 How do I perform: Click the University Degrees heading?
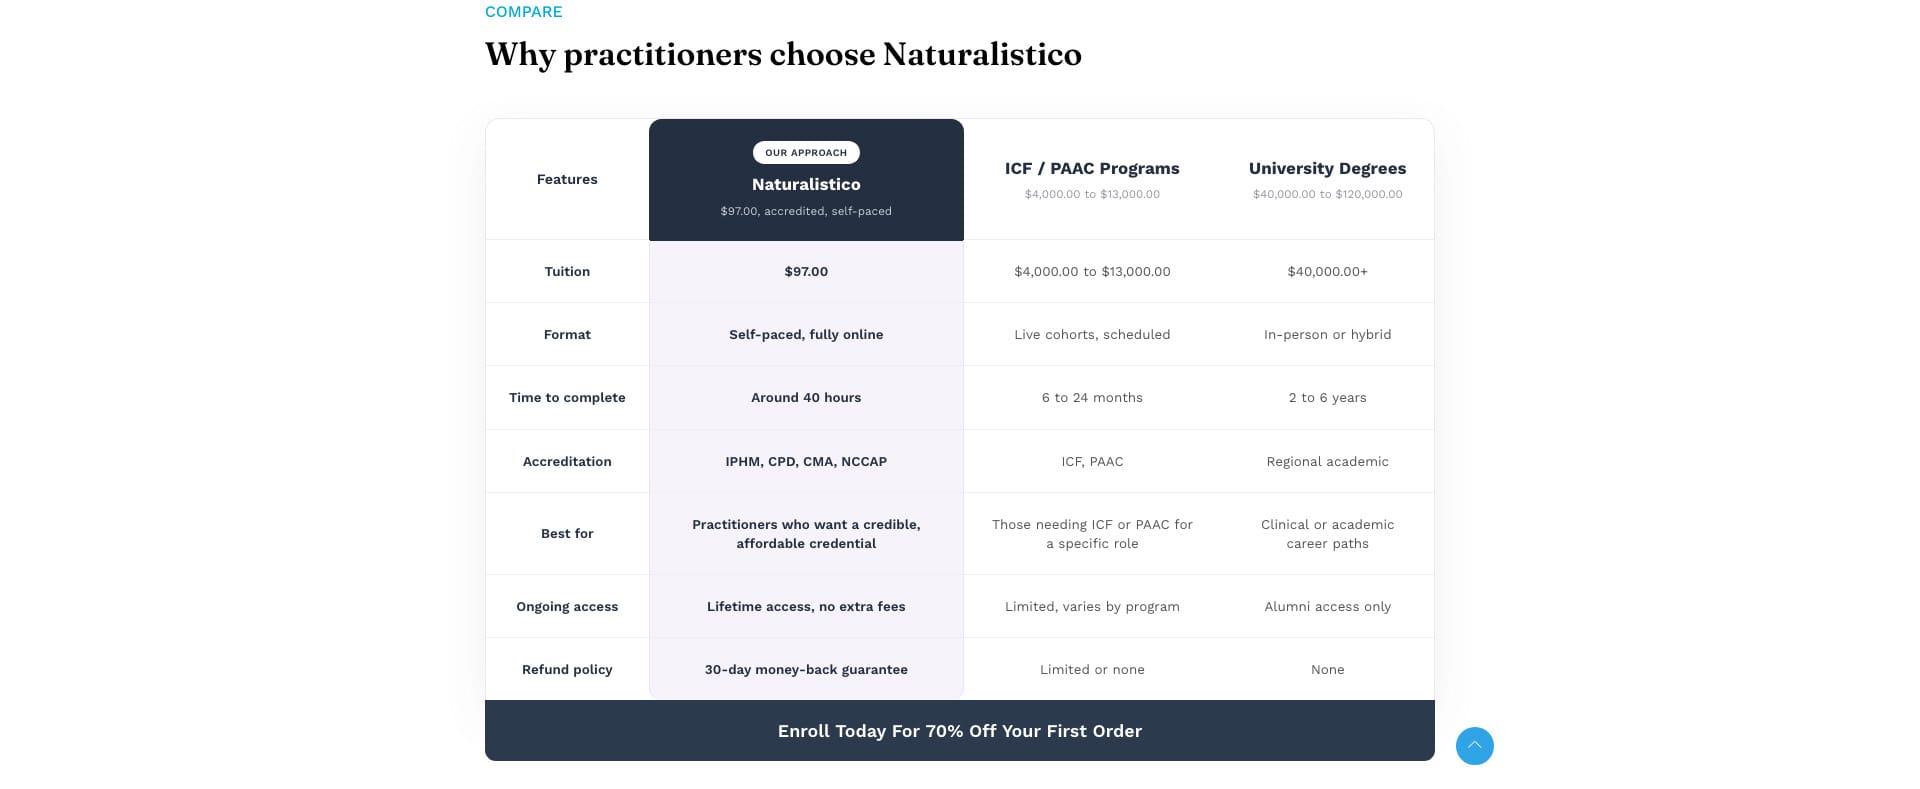point(1327,169)
